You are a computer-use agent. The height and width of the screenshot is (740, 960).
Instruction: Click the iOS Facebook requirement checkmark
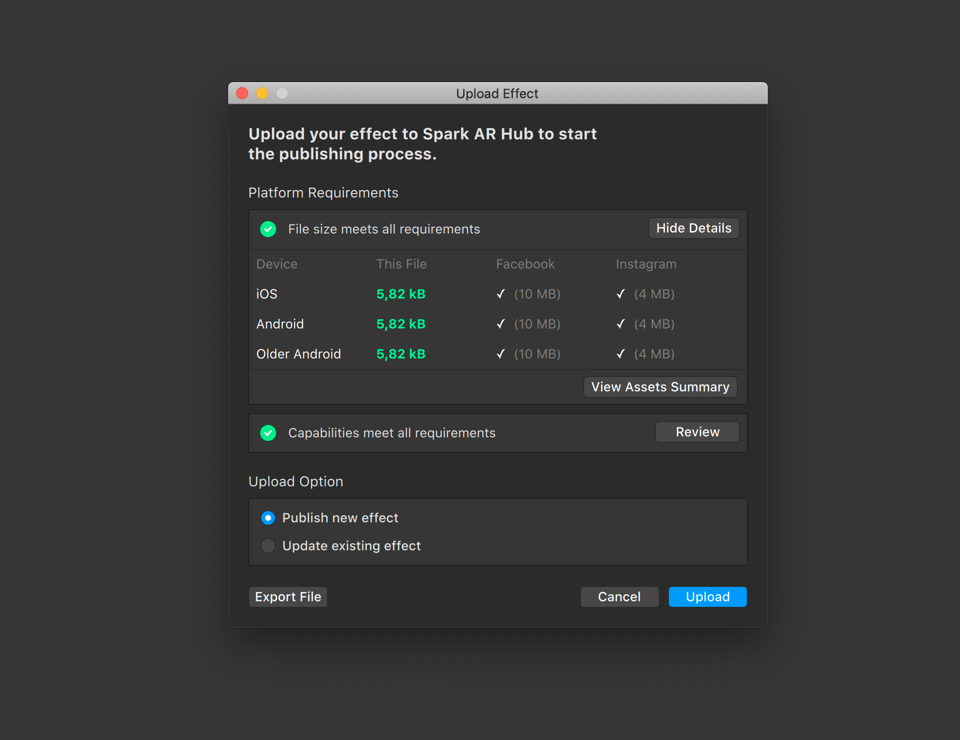click(x=501, y=294)
